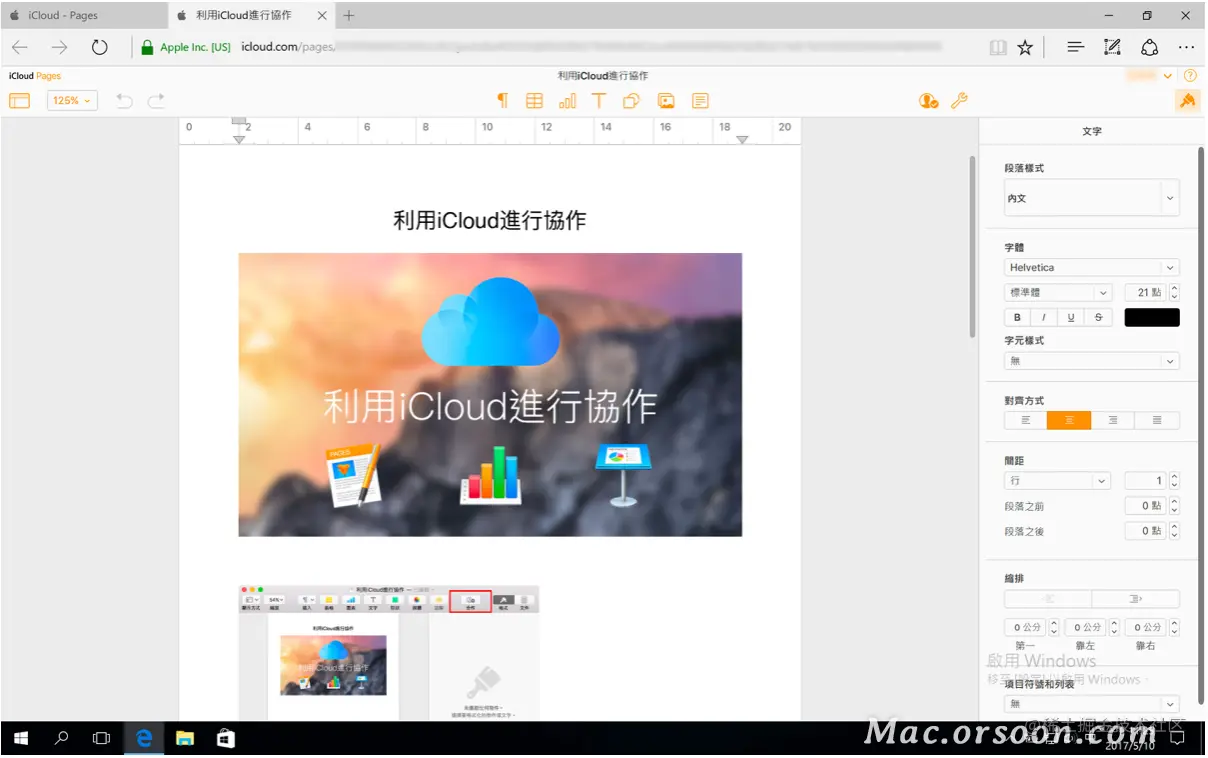The height and width of the screenshot is (758, 1208).
Task: Open File Explorer from the taskbar
Action: coord(185,739)
